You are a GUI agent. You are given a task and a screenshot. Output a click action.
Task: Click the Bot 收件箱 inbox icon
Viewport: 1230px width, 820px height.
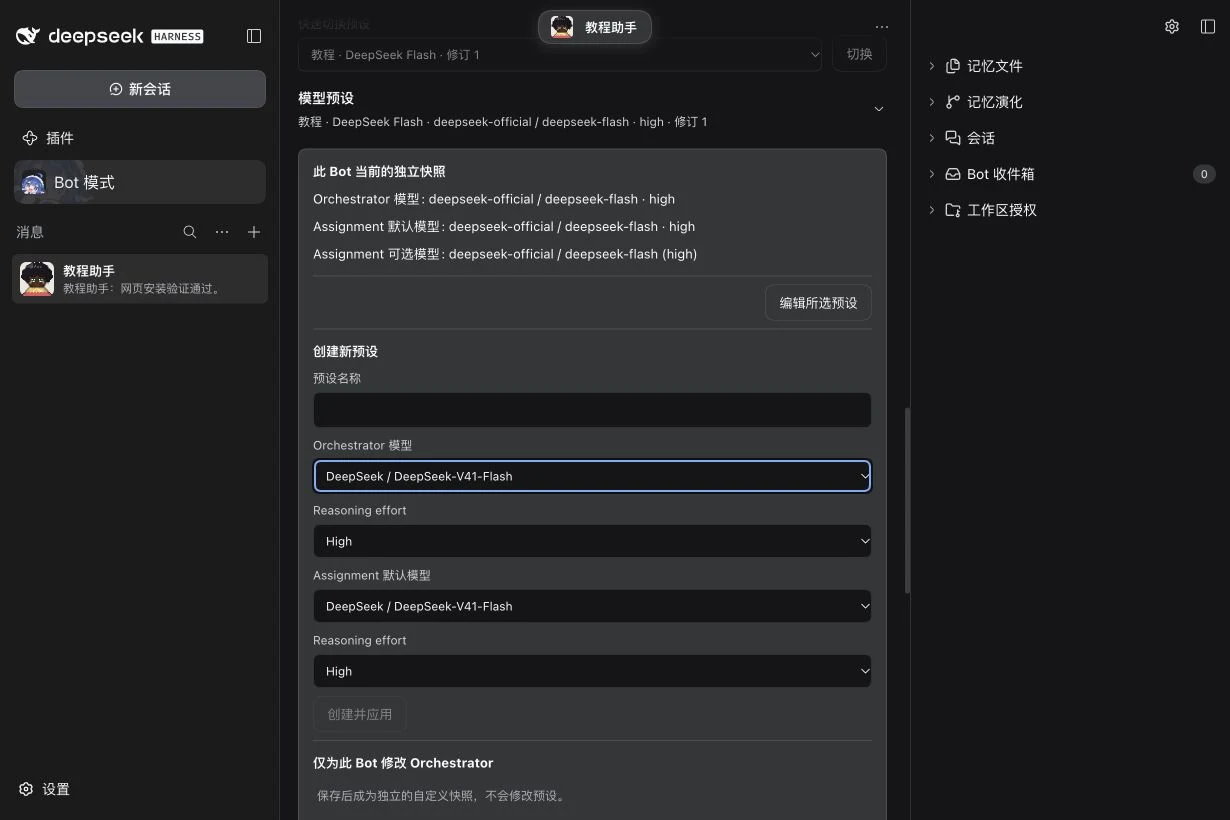[x=953, y=174]
